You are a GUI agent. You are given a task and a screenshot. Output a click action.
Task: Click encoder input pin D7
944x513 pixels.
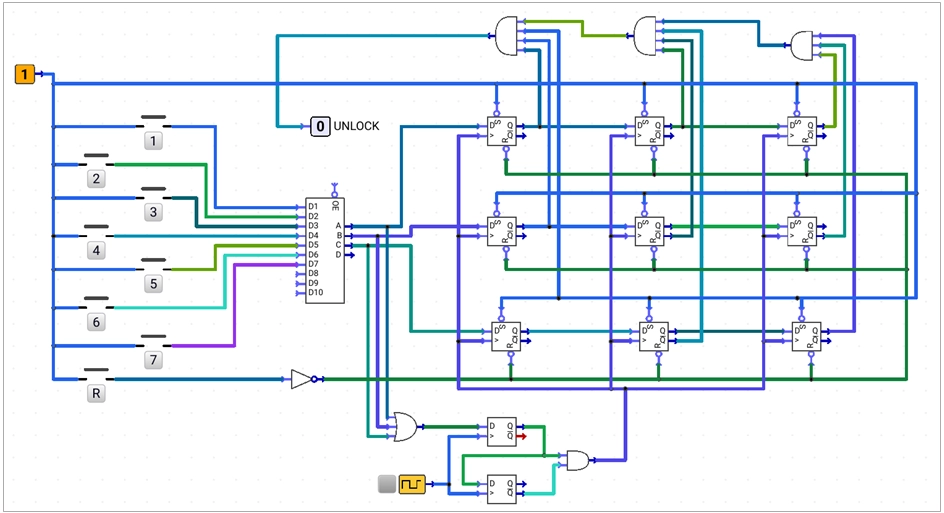tap(300, 264)
